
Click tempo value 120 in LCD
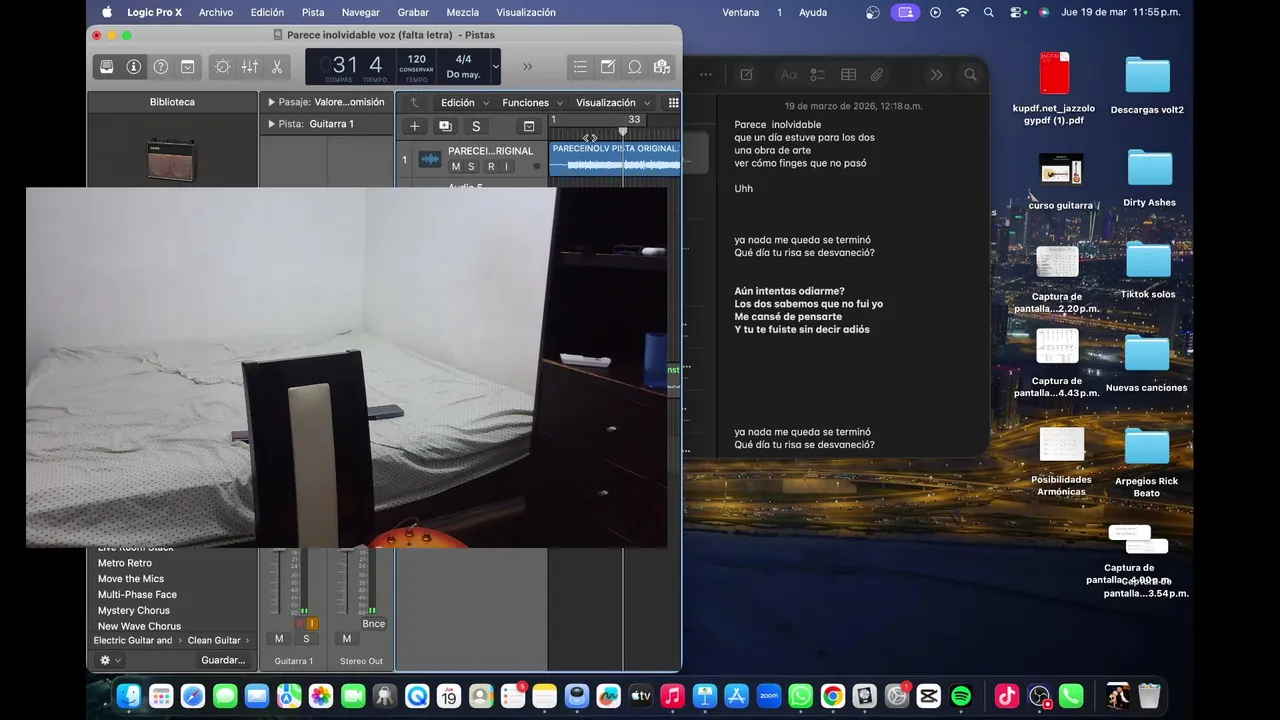coord(416,59)
